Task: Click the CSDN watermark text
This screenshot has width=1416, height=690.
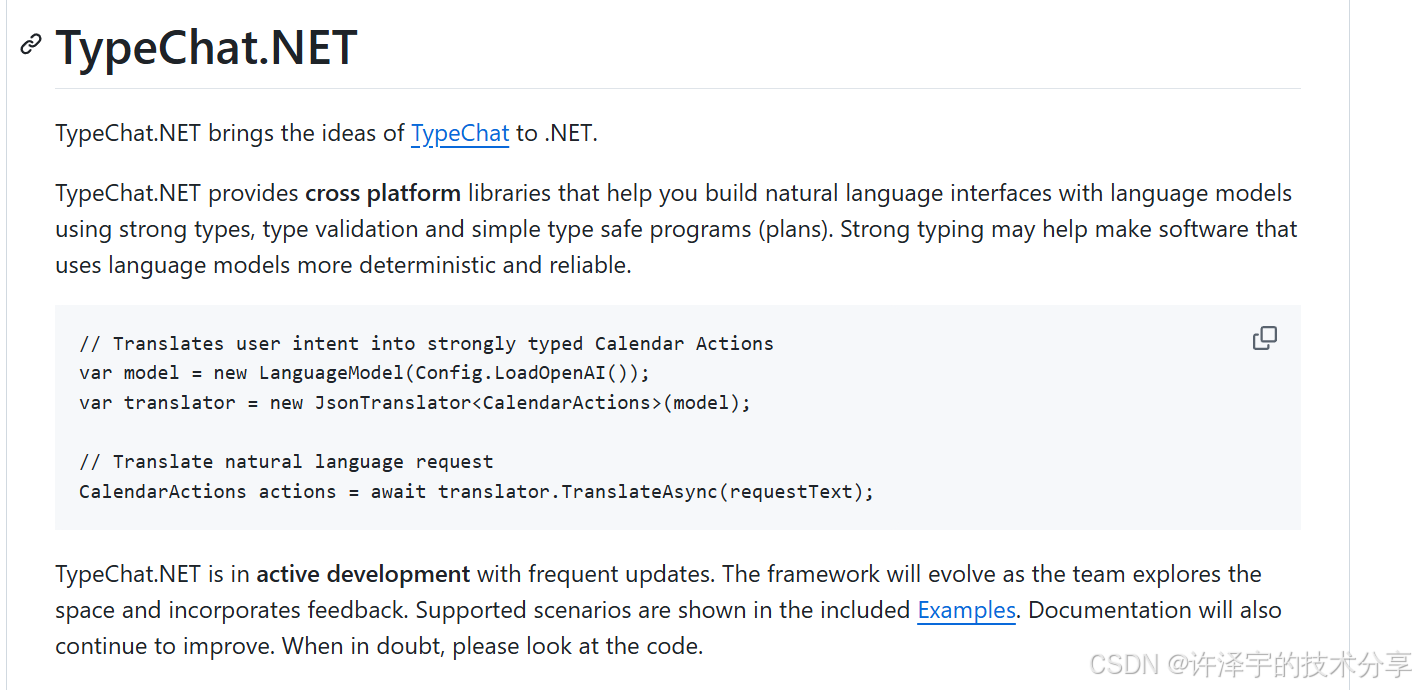Action: point(1250,664)
